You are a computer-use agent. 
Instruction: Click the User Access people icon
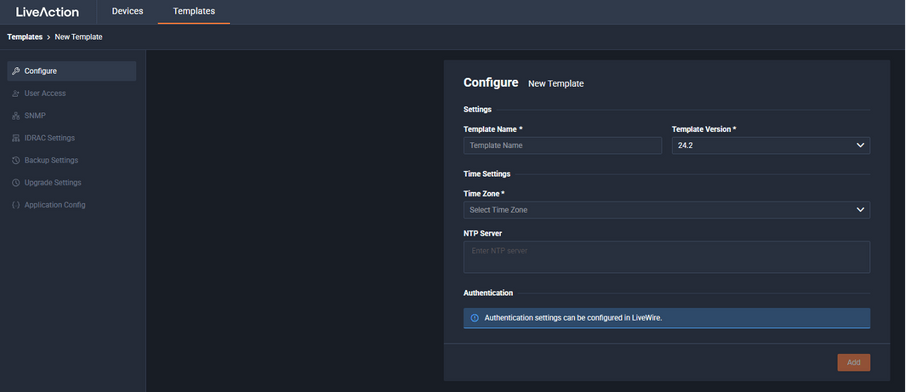point(16,94)
